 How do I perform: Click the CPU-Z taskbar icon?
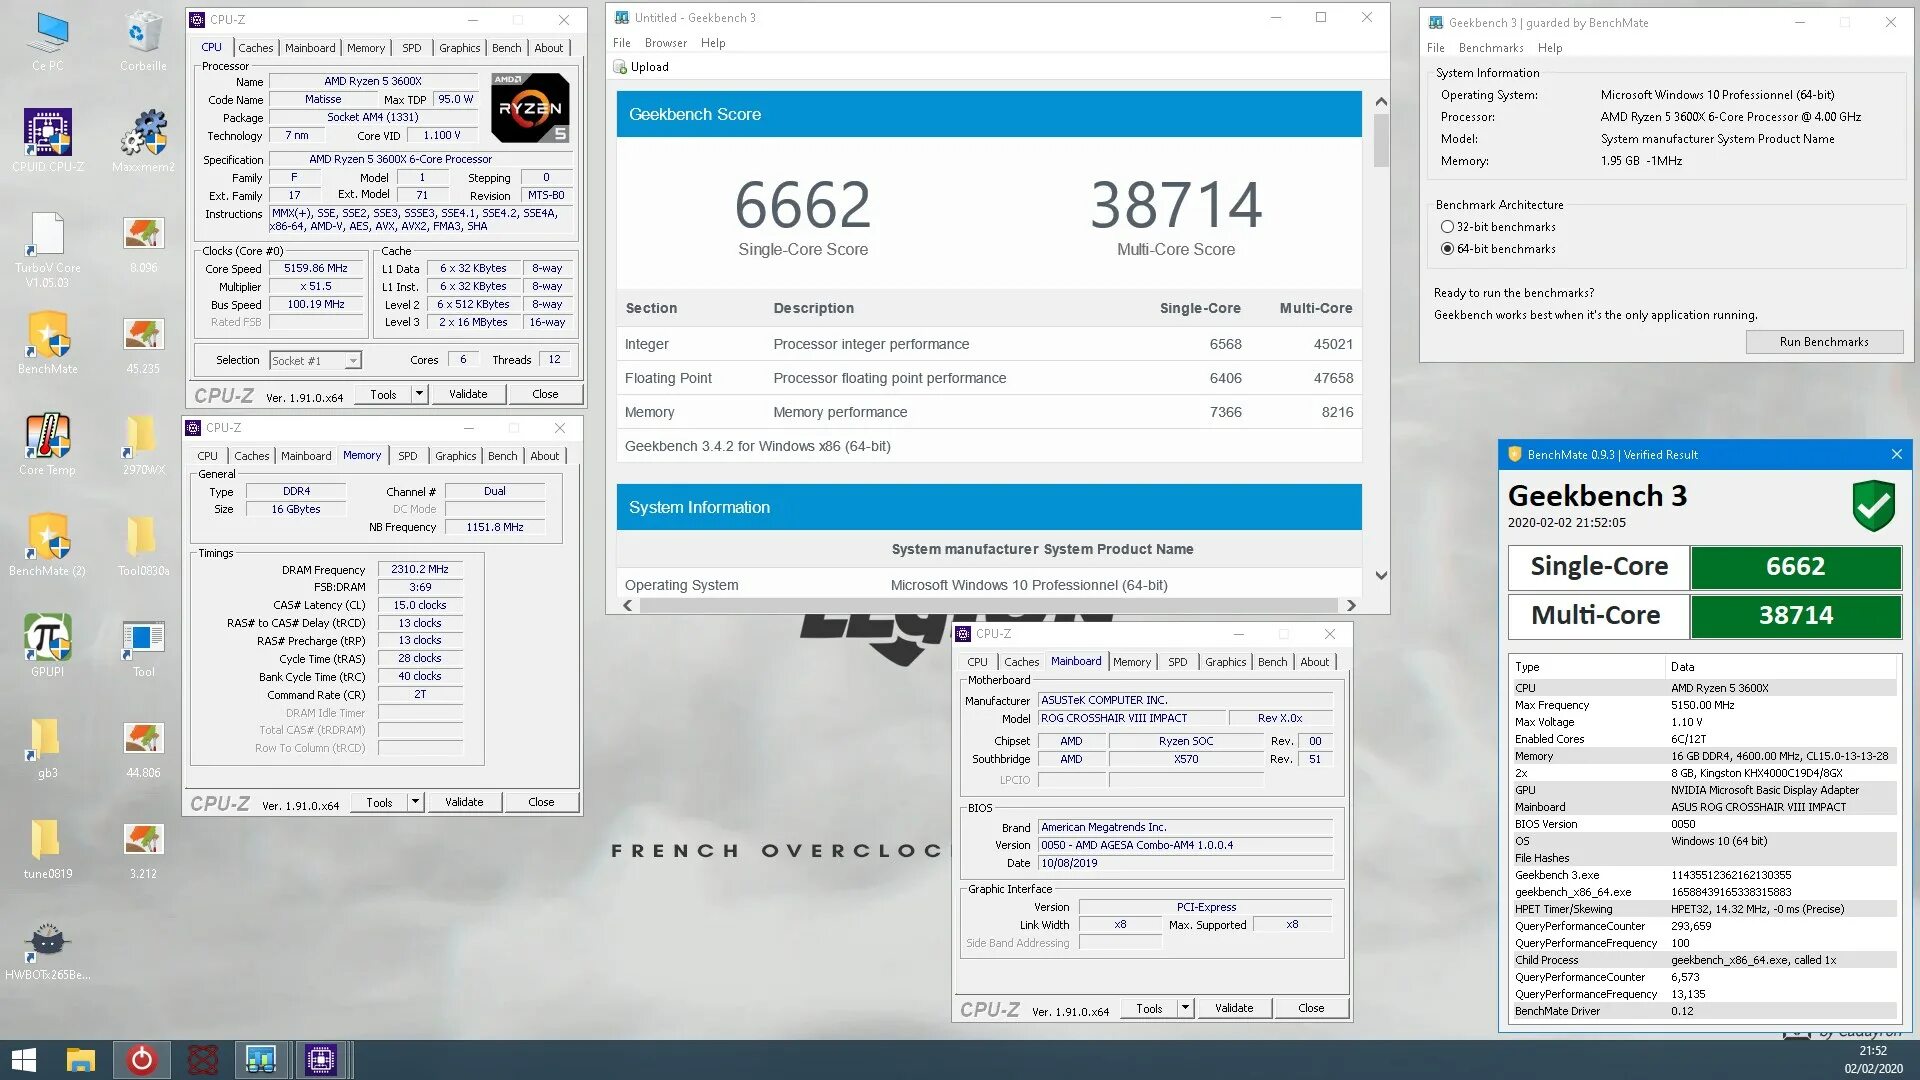pos(320,1059)
